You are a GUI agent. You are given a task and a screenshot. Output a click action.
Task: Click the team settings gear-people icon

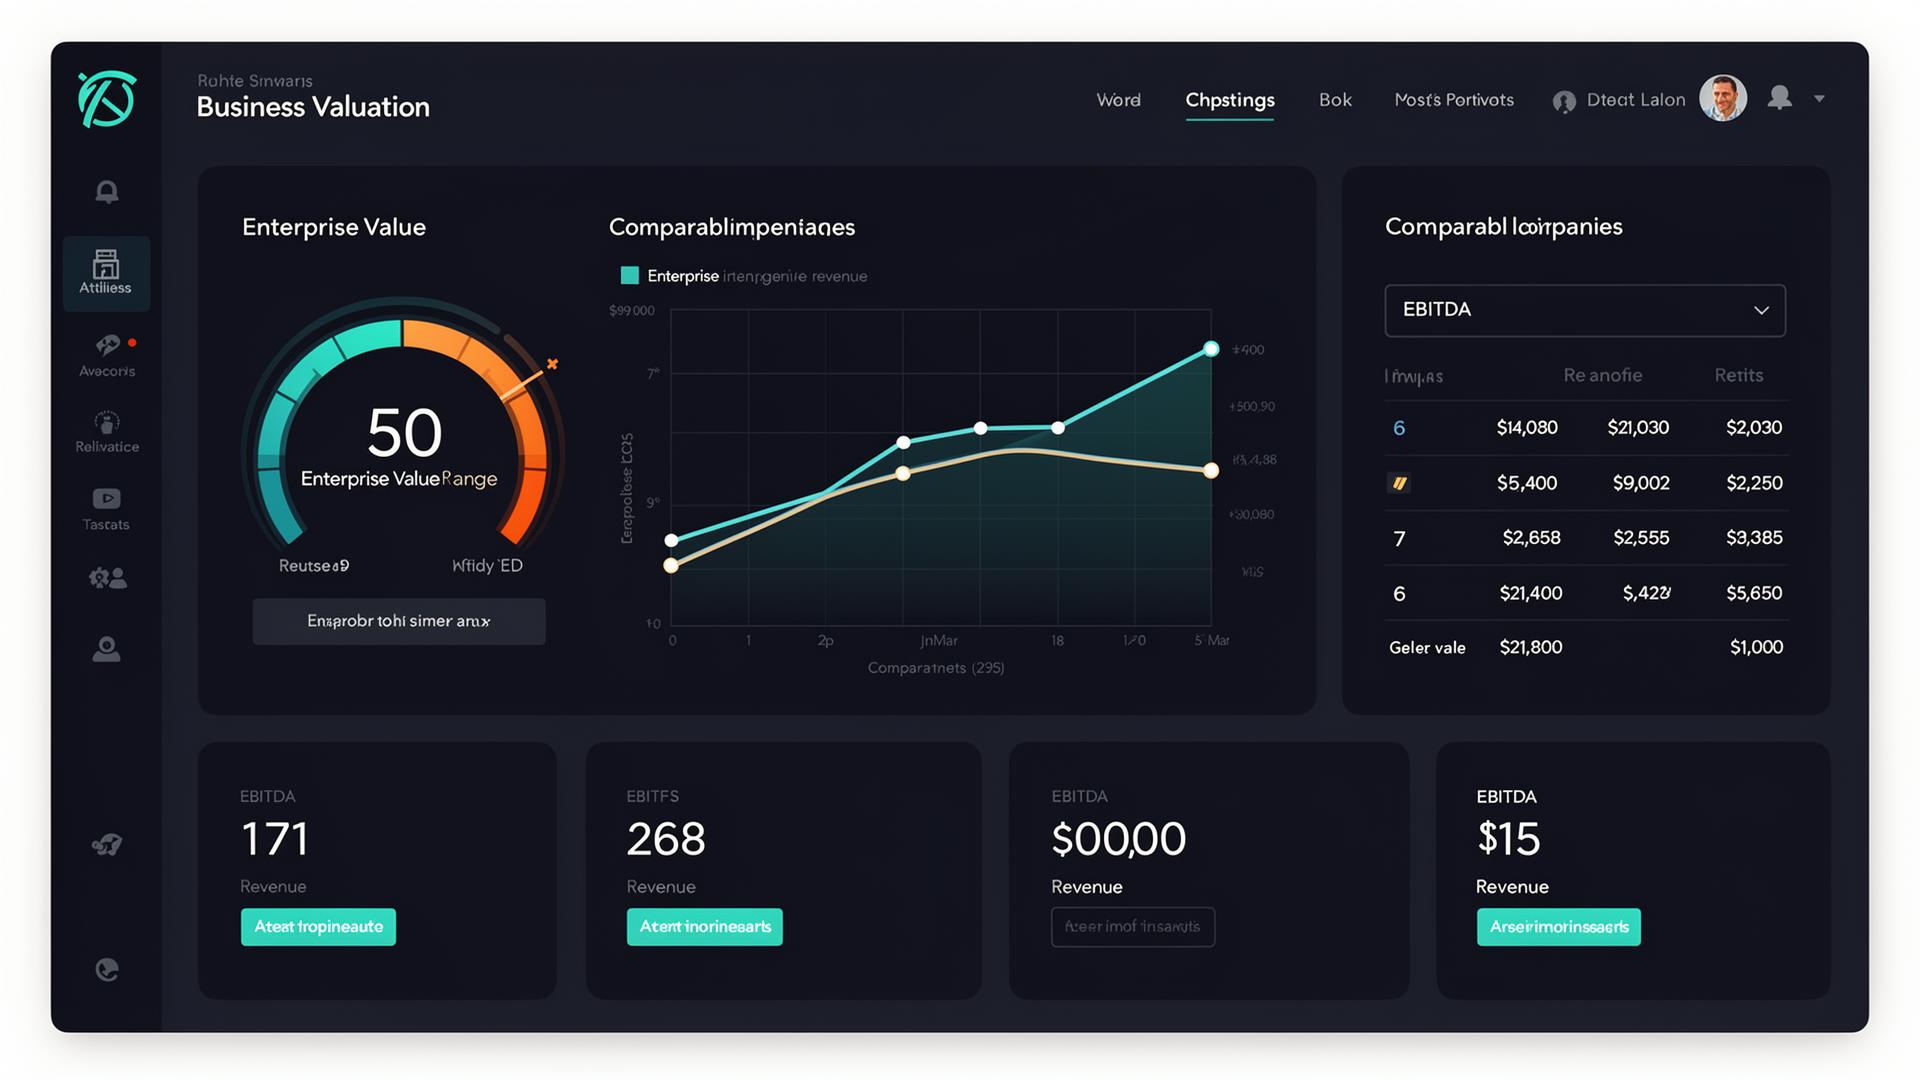click(x=107, y=578)
